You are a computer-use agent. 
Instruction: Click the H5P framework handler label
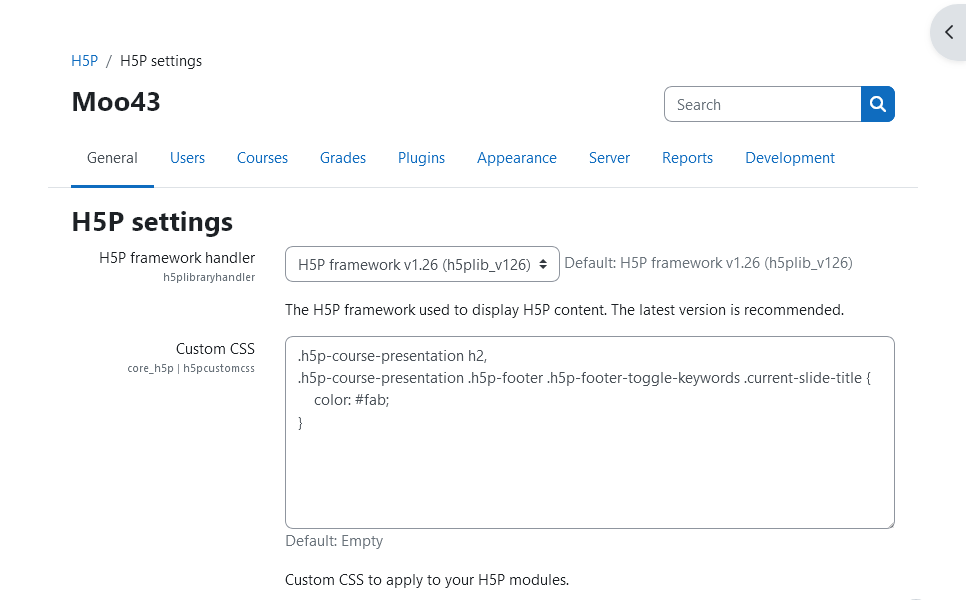click(x=177, y=257)
